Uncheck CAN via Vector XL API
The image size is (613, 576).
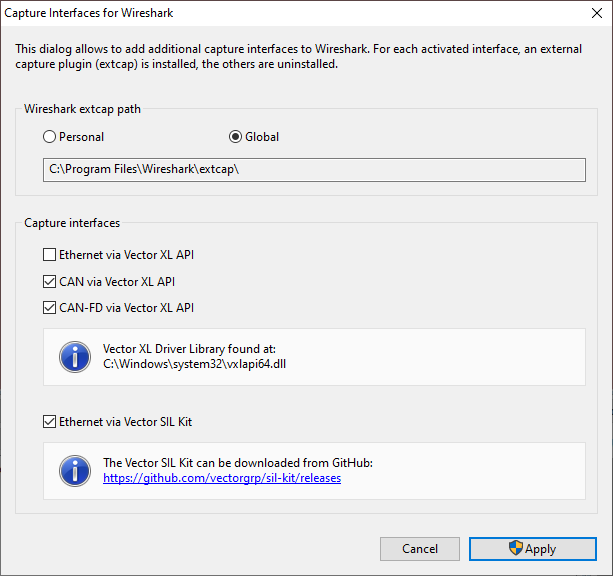click(49, 282)
